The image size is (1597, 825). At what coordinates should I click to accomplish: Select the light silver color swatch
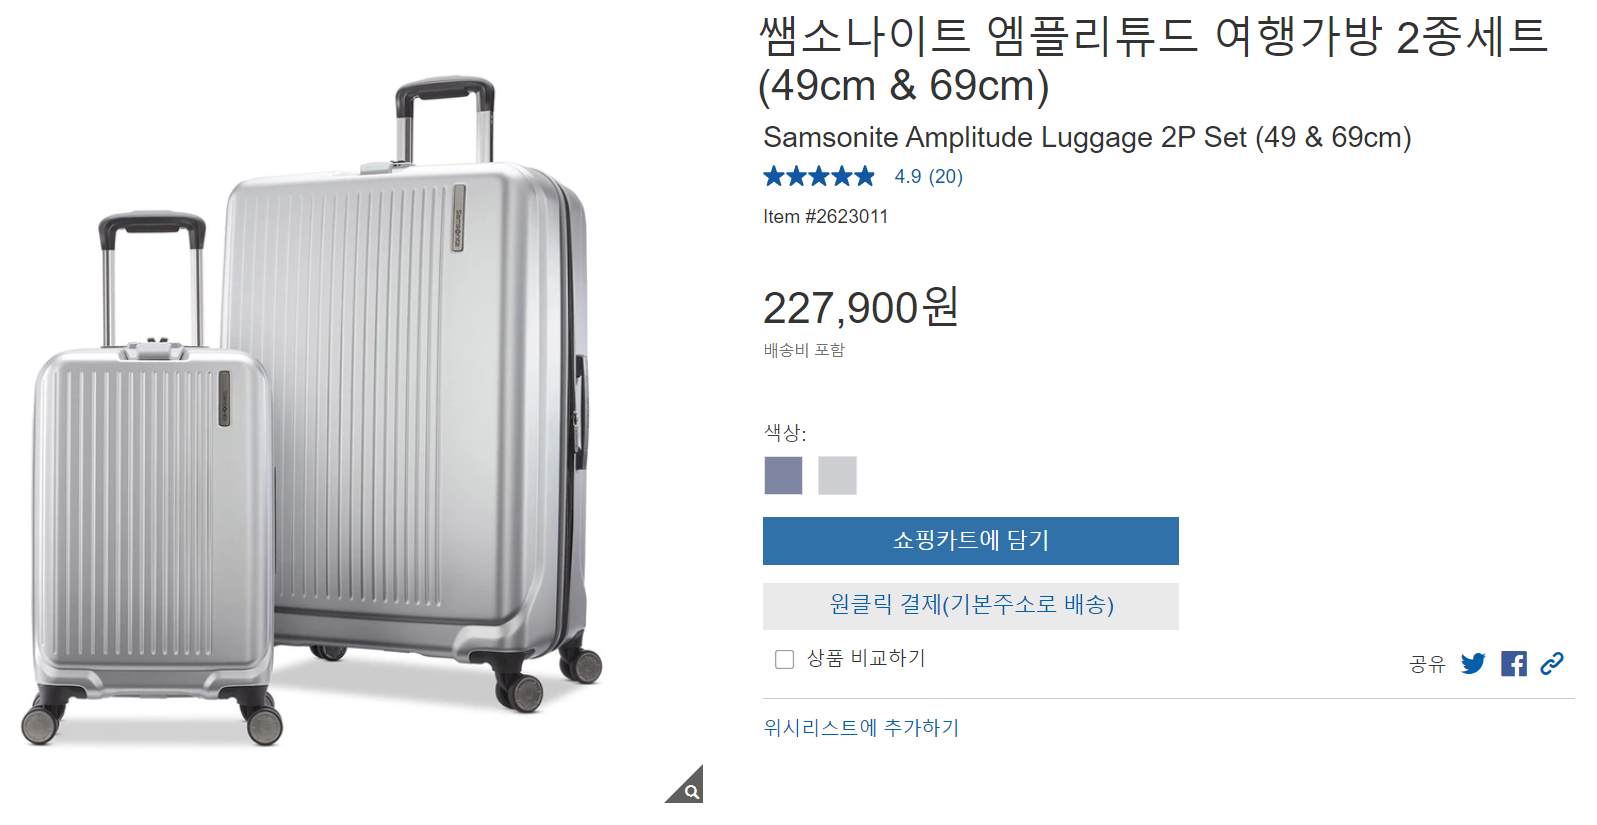point(837,475)
